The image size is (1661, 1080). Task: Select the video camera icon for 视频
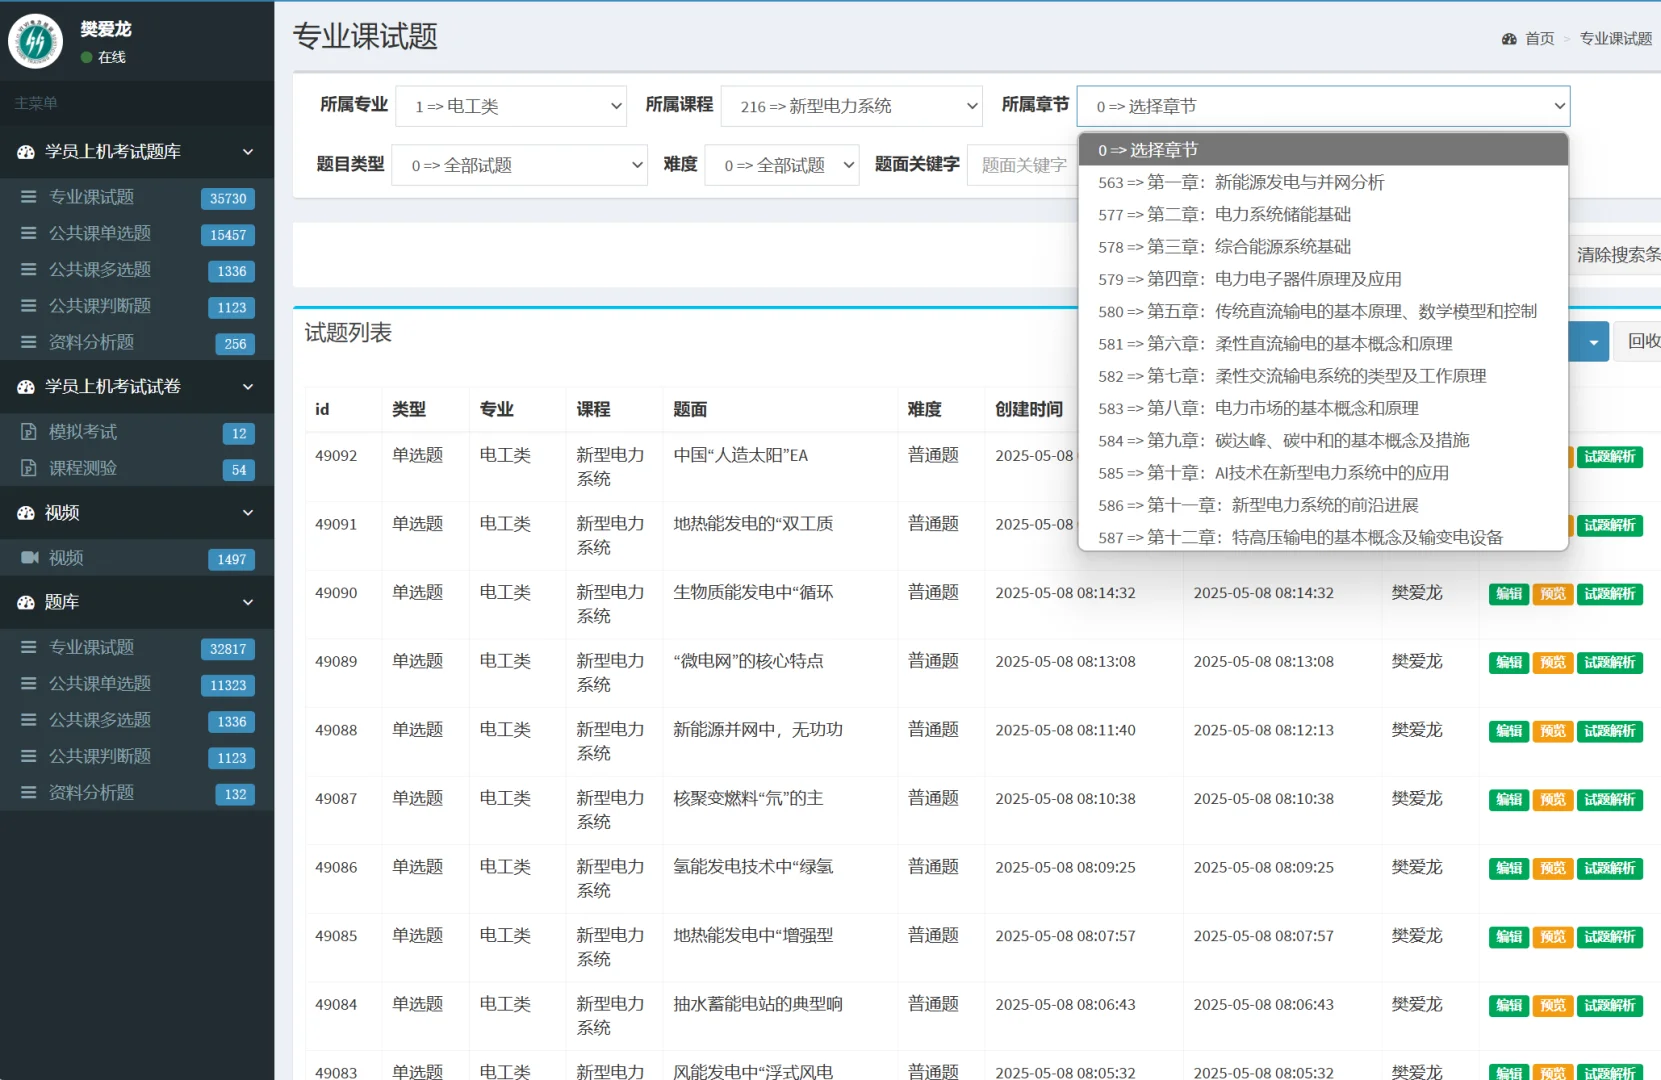30,558
